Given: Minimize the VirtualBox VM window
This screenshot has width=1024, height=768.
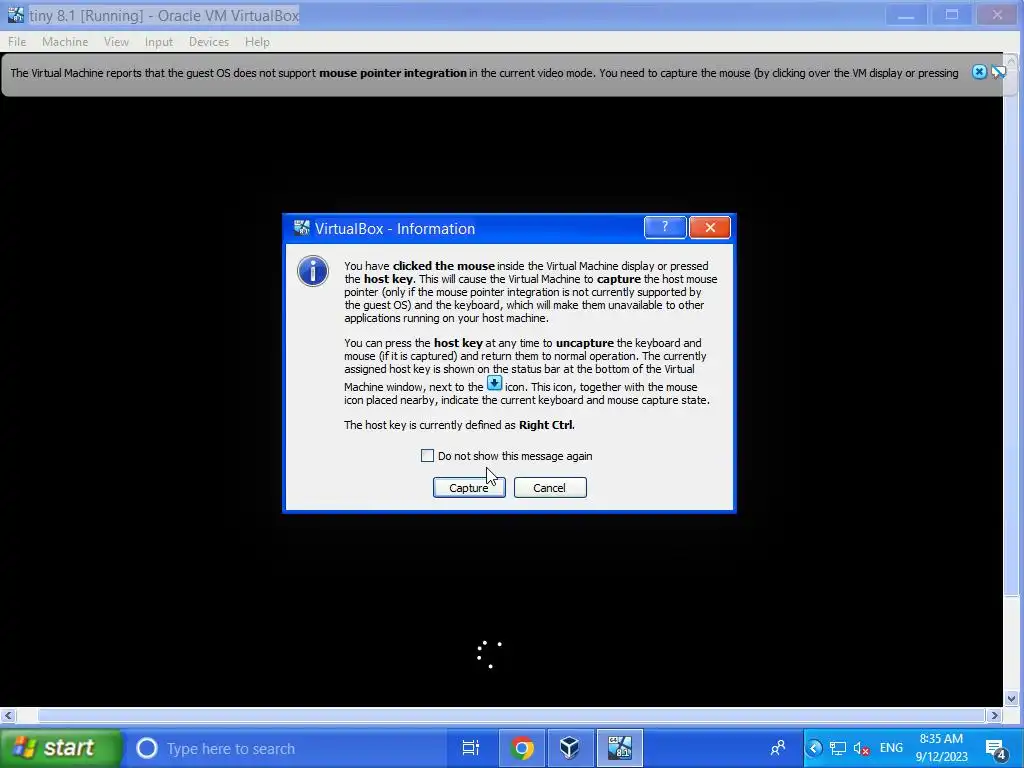Looking at the screenshot, I should (906, 15).
